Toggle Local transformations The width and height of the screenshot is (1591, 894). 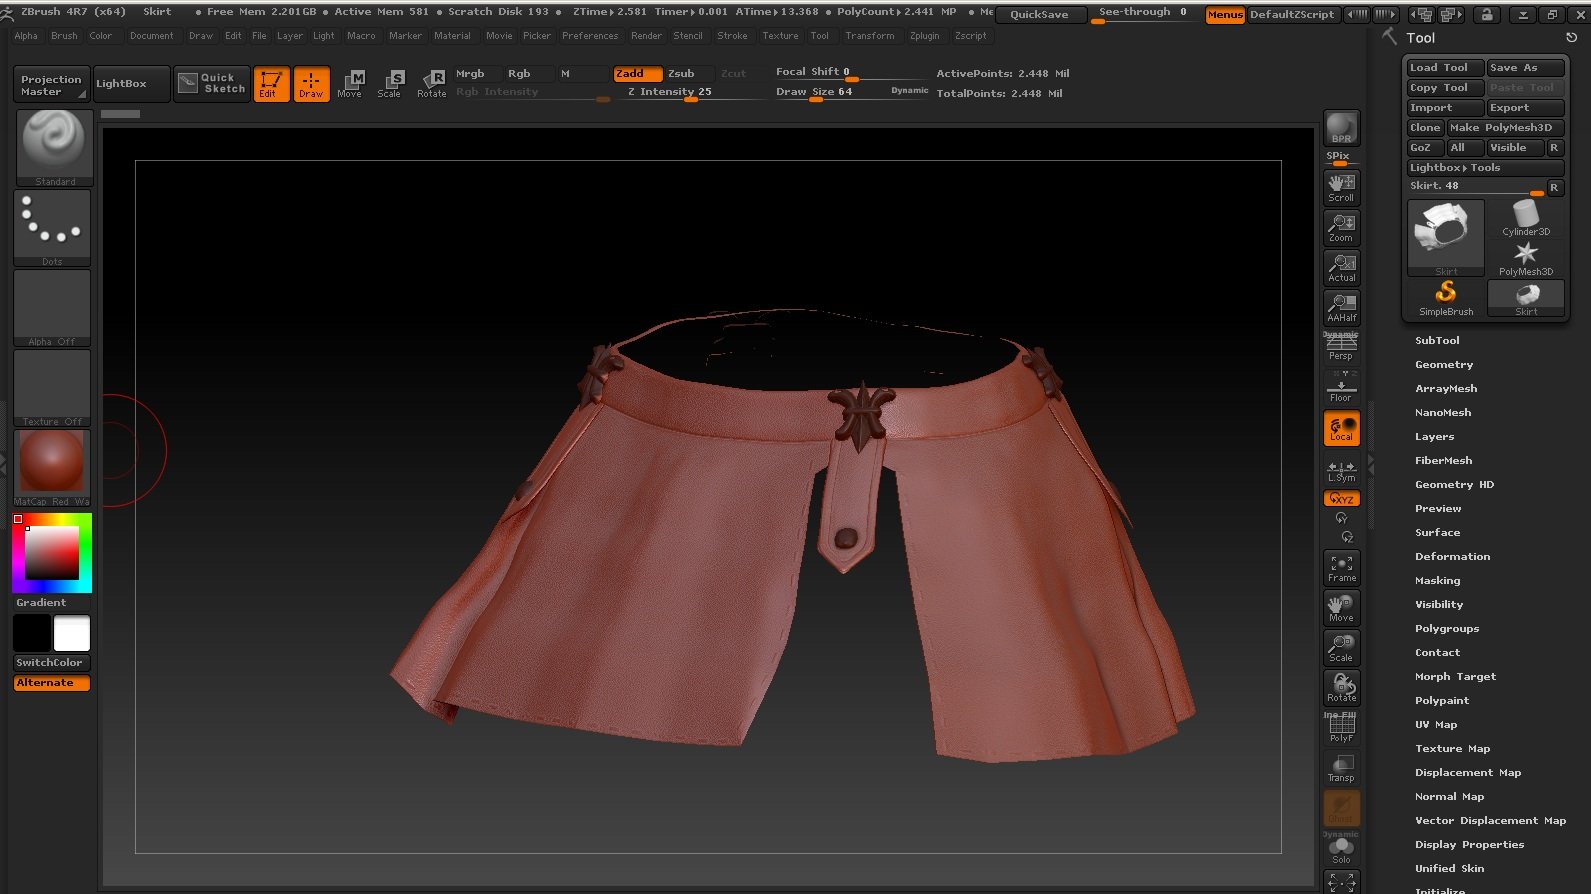1341,428
